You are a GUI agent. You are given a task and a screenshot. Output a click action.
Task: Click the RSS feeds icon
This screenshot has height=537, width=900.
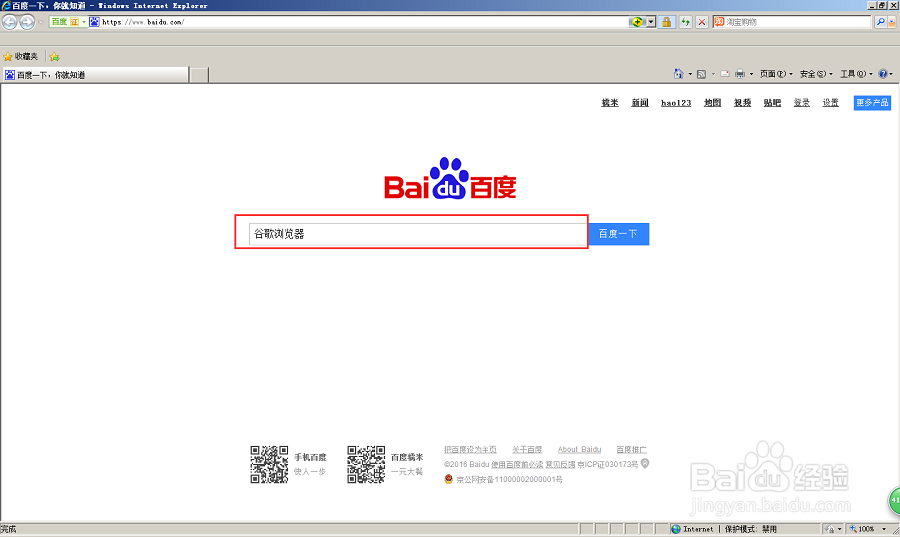point(701,74)
